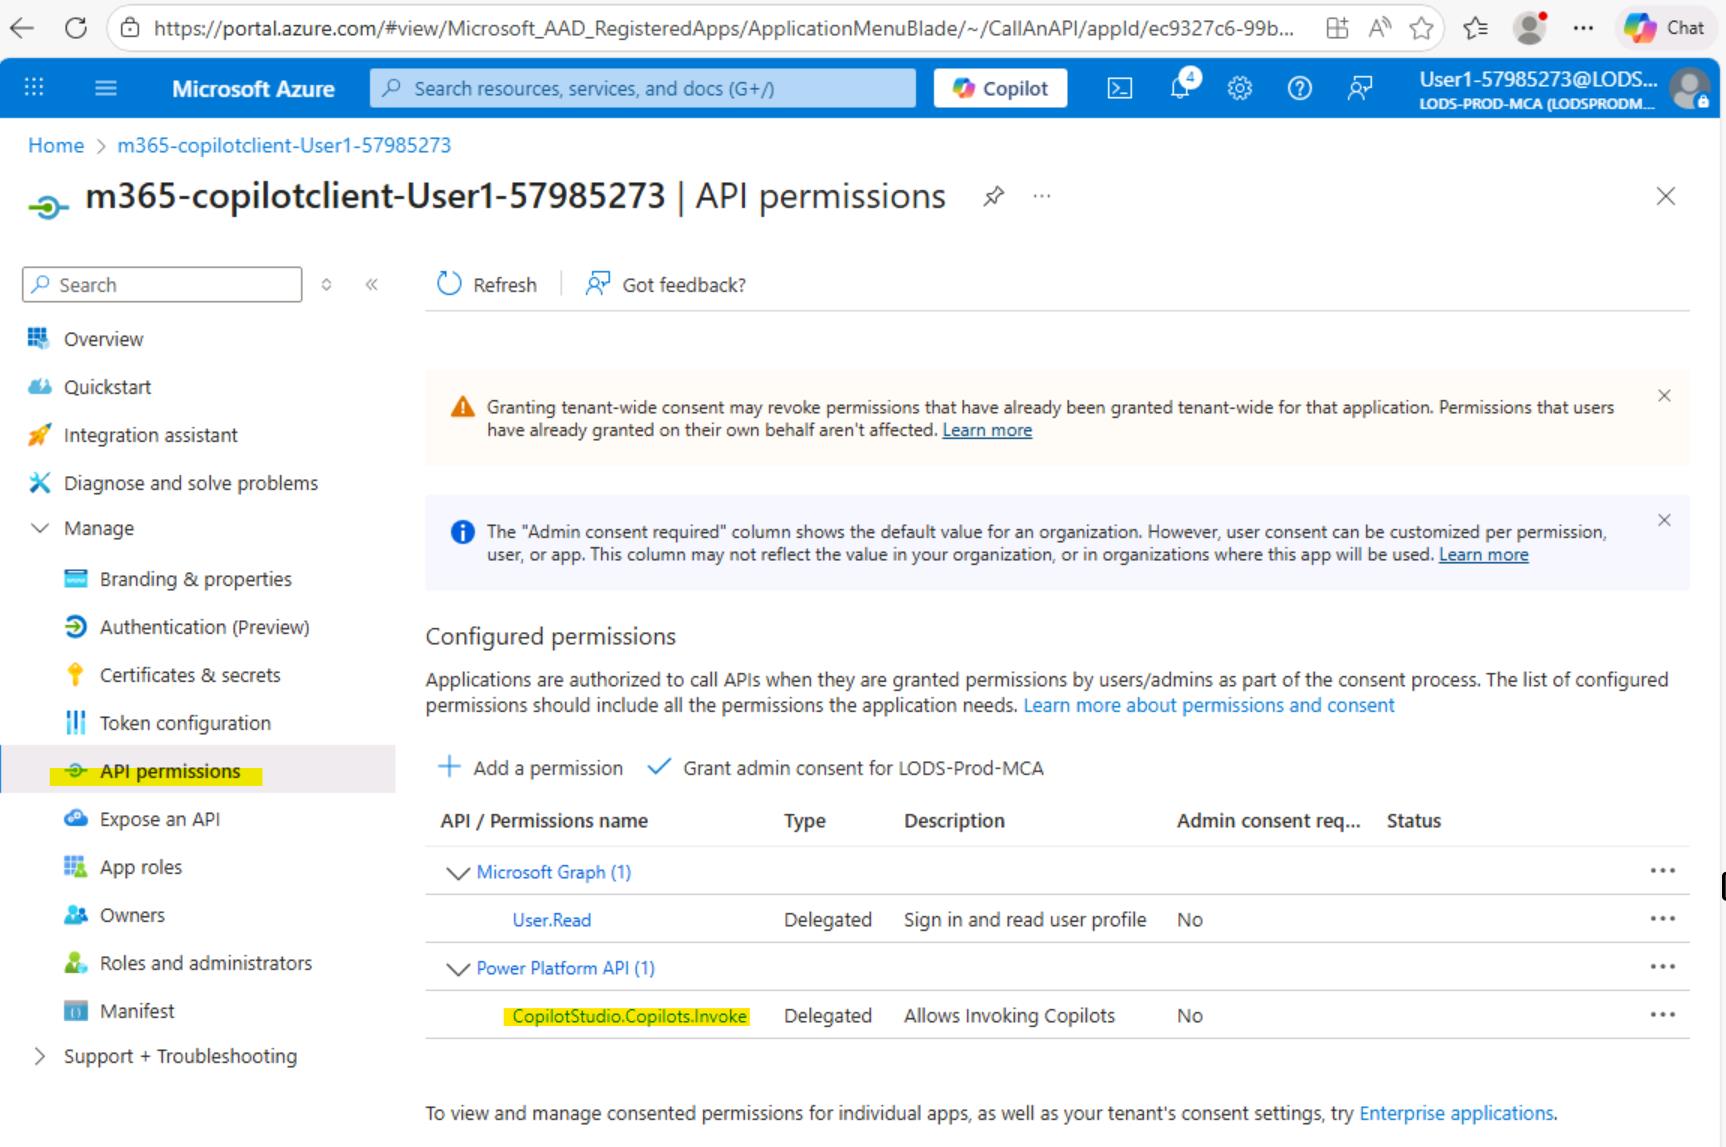Go to Expose an API page
The height and width of the screenshot is (1147, 1726).
tap(159, 819)
